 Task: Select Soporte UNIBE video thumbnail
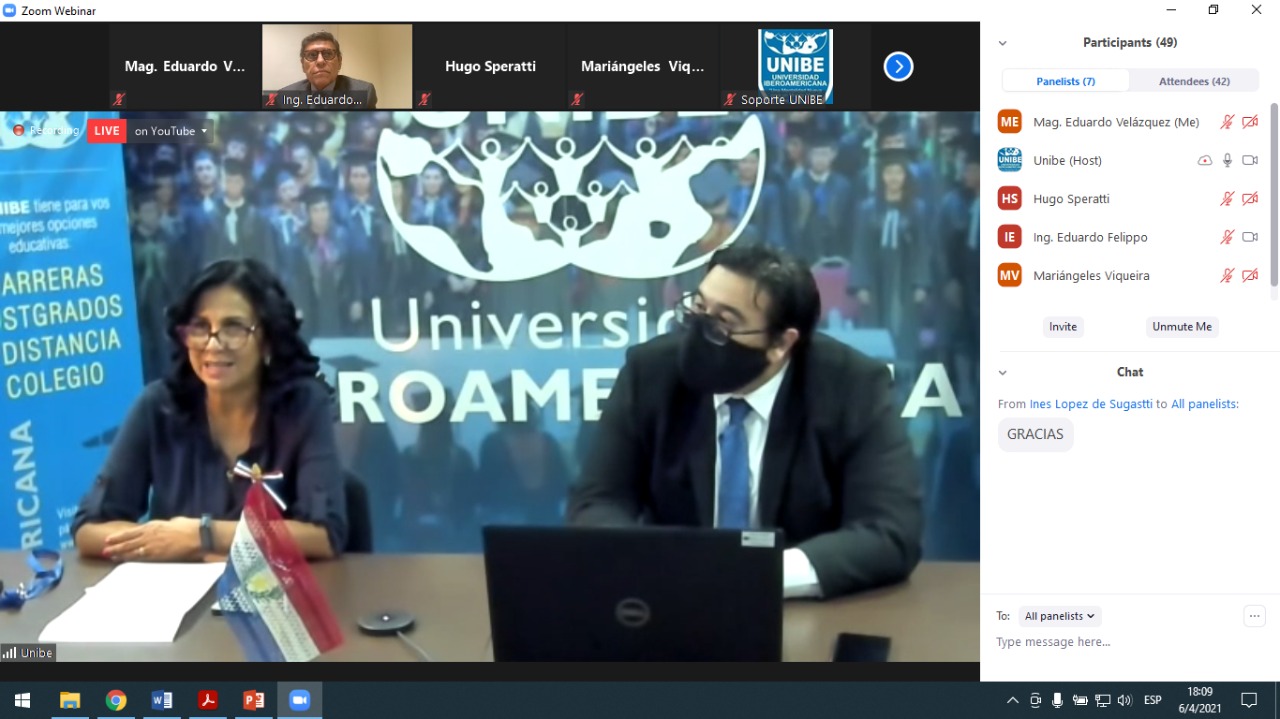[x=796, y=66]
